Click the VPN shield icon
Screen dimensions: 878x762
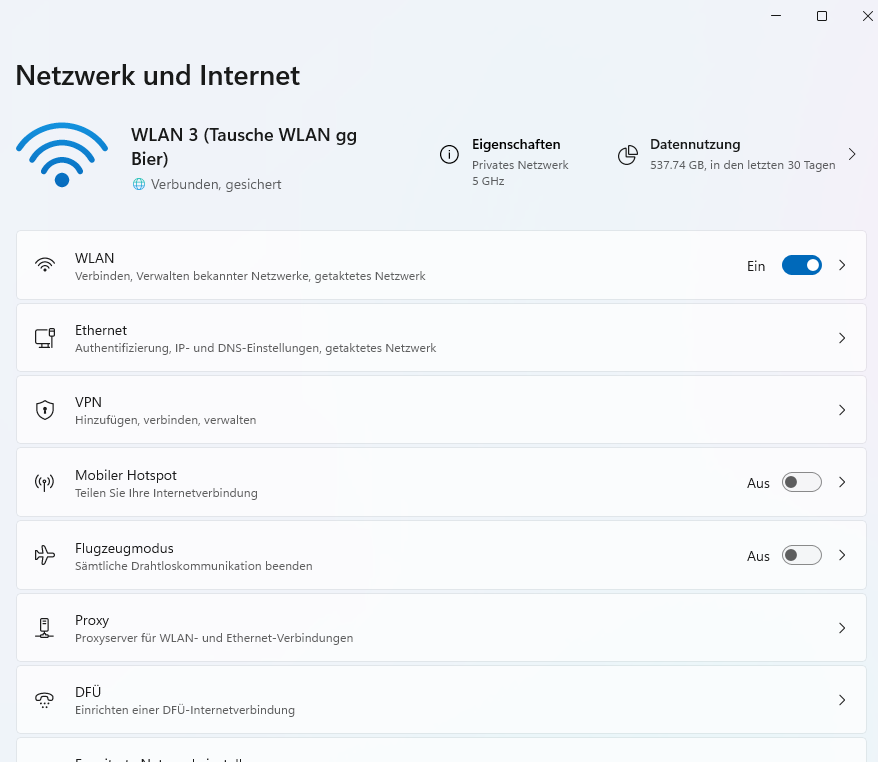(x=44, y=409)
